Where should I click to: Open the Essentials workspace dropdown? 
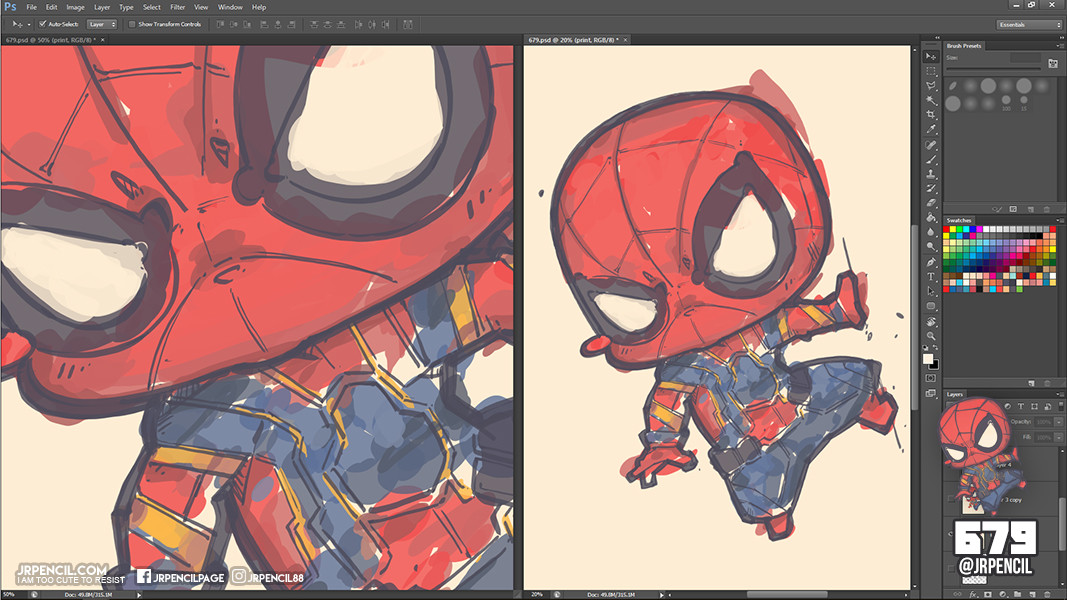(1030, 24)
